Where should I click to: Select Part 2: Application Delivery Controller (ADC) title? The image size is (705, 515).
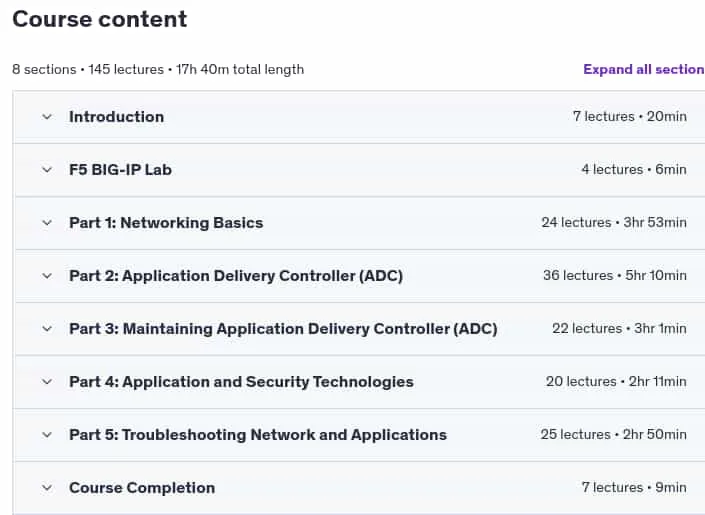pos(236,276)
